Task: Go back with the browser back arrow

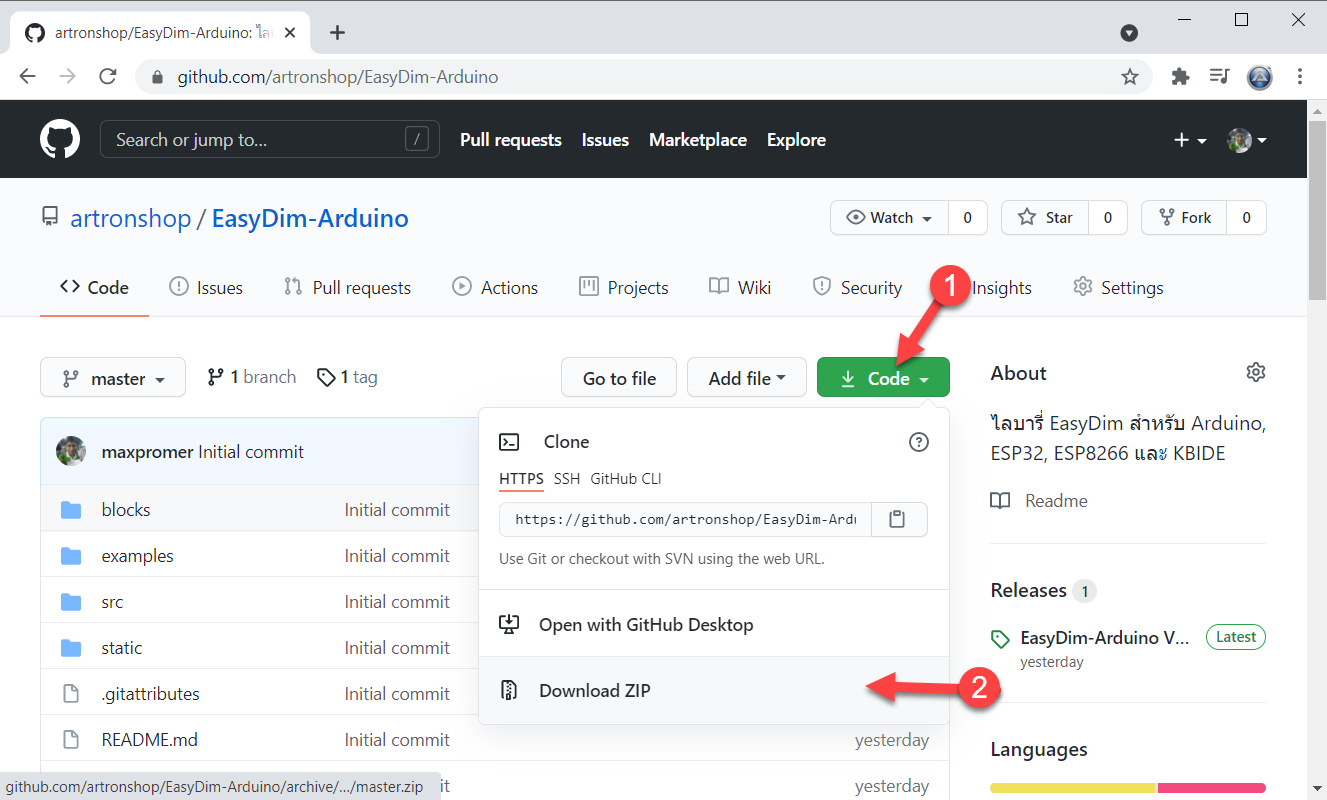Action: click(27, 77)
